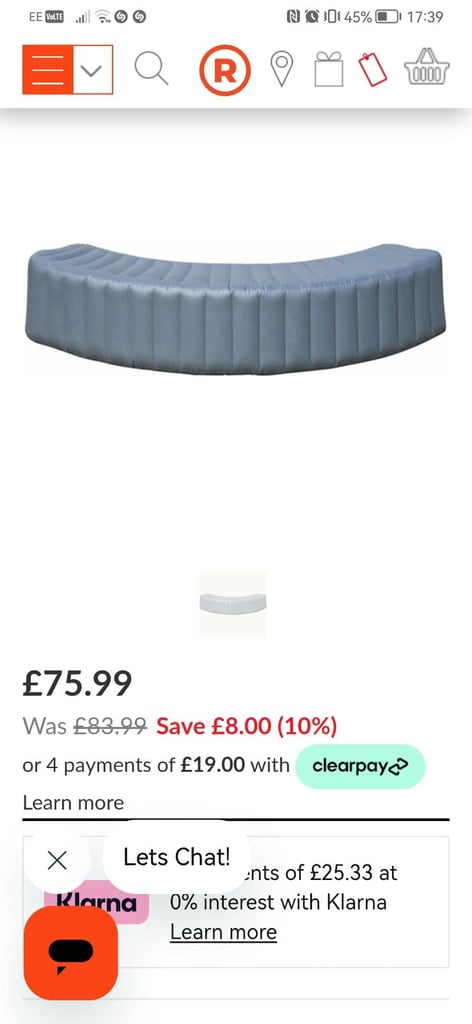Select the product thumbnail image

[233, 604]
